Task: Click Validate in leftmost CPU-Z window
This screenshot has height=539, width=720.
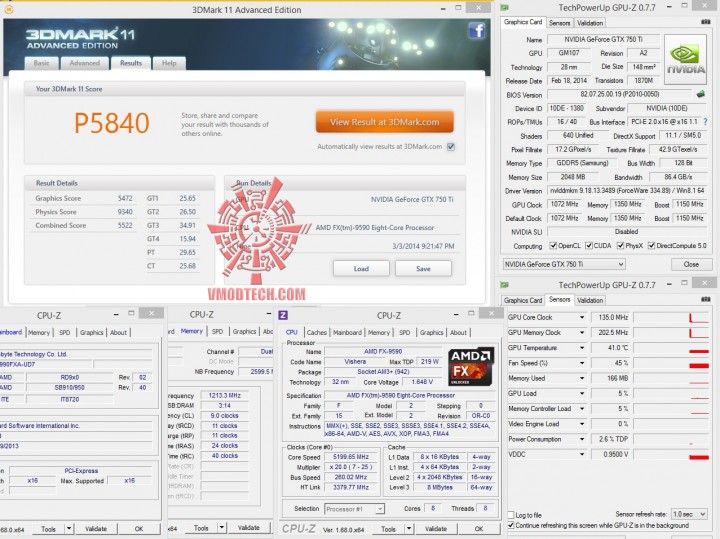Action: tap(96, 529)
